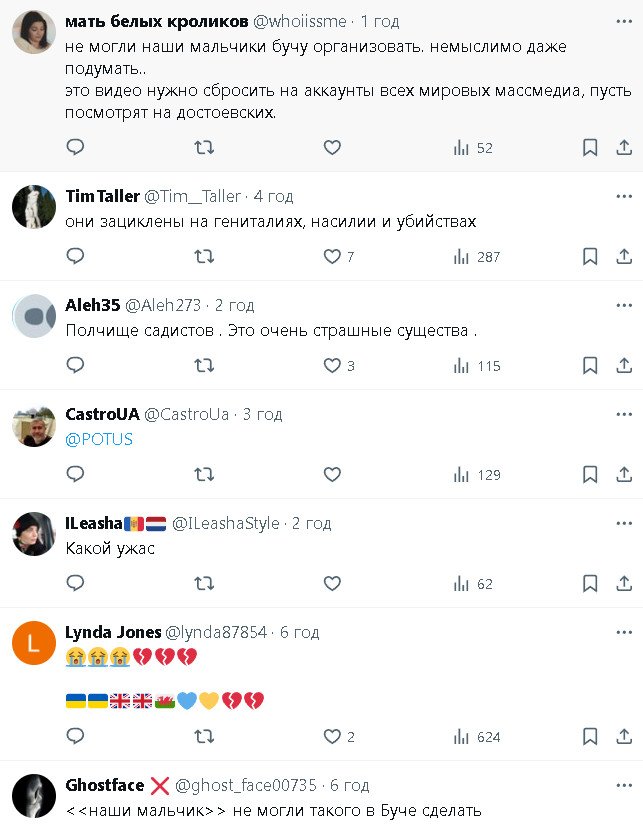643x827 pixels.
Task: Open Lynda Jones orange avatar
Action: pyautogui.click(x=33, y=643)
